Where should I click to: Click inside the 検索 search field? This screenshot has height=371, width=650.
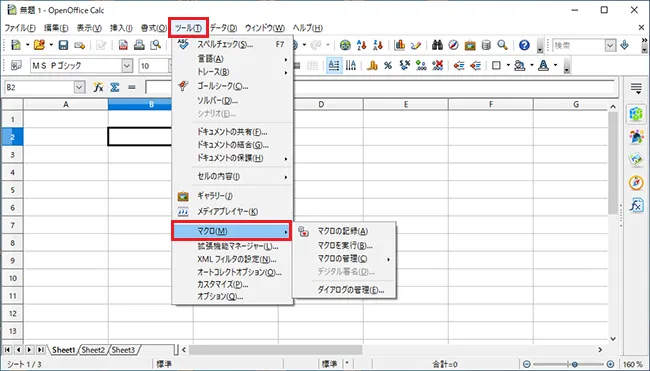(579, 46)
